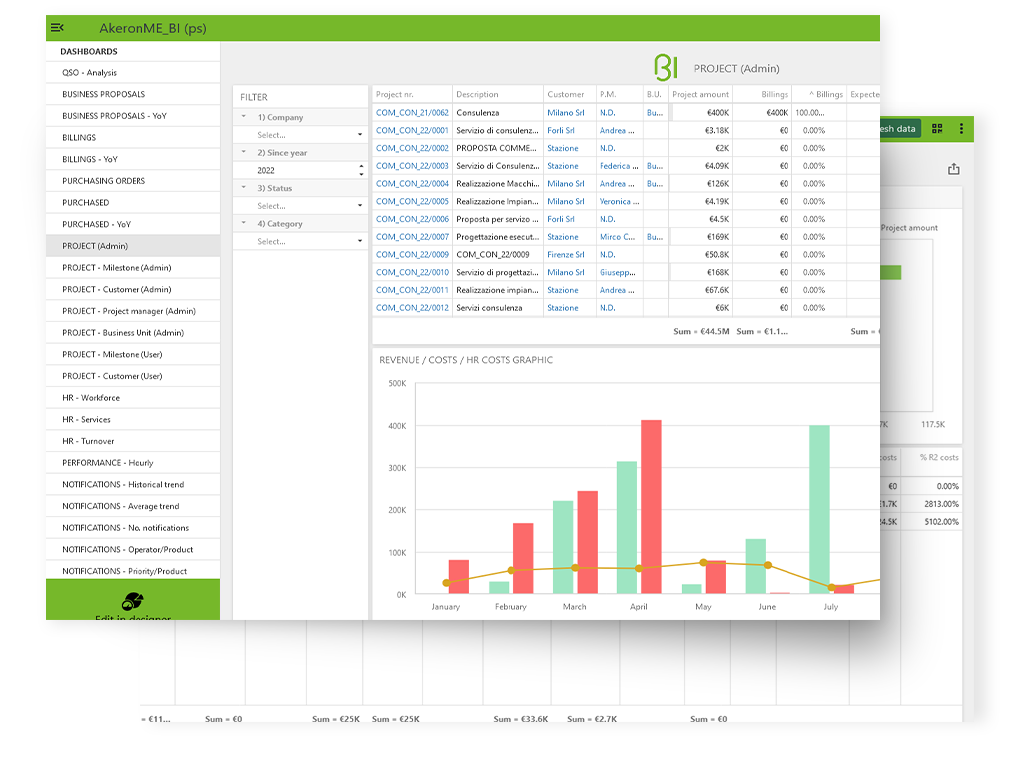Viewport: 1024px width, 780px height.
Task: Collapse the '2) Since year' filter section
Action: 245,153
